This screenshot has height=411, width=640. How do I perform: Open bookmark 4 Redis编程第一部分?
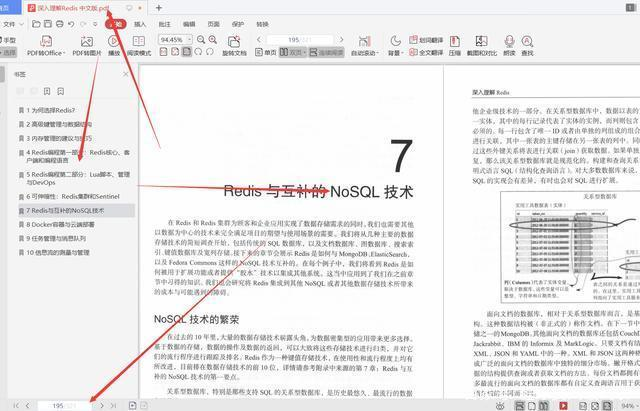(78, 156)
